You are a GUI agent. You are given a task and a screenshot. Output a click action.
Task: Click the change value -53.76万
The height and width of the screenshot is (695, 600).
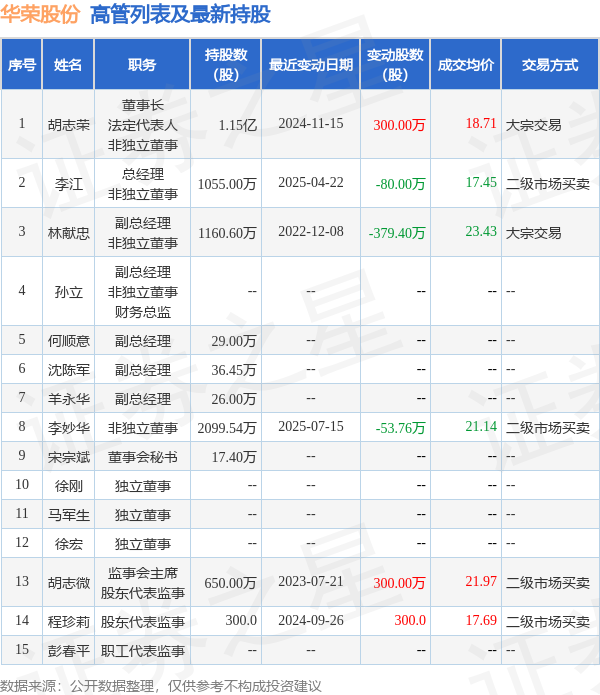tap(400, 428)
